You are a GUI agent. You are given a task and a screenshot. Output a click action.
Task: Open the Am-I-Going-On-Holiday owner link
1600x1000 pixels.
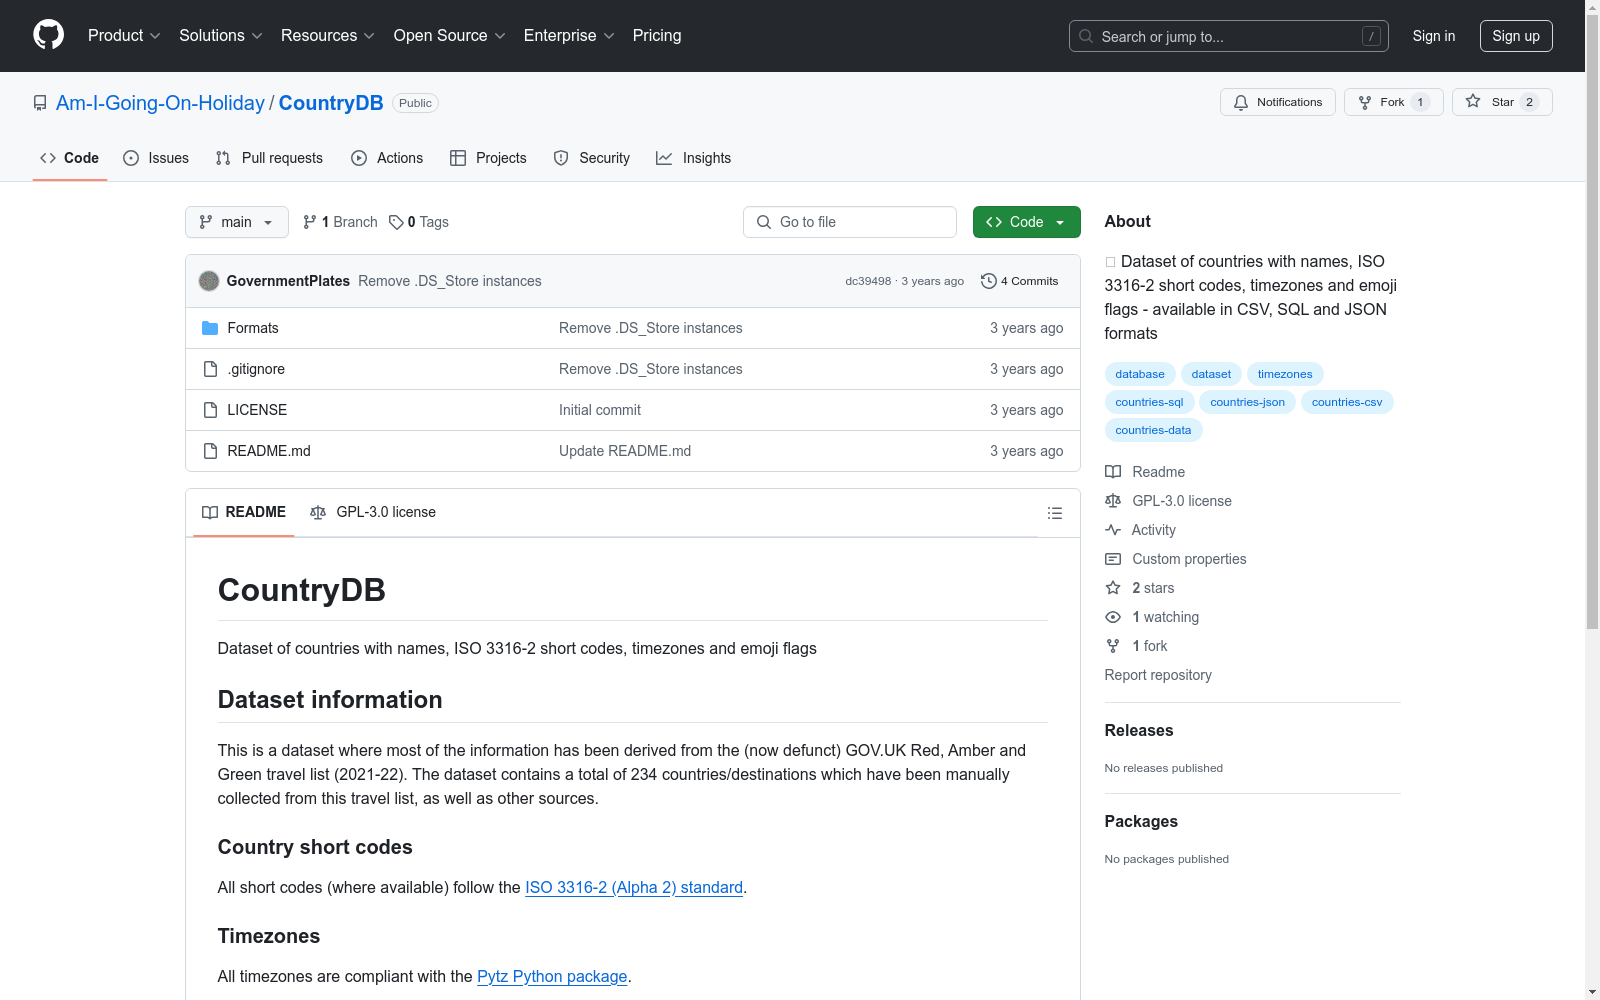coord(160,103)
